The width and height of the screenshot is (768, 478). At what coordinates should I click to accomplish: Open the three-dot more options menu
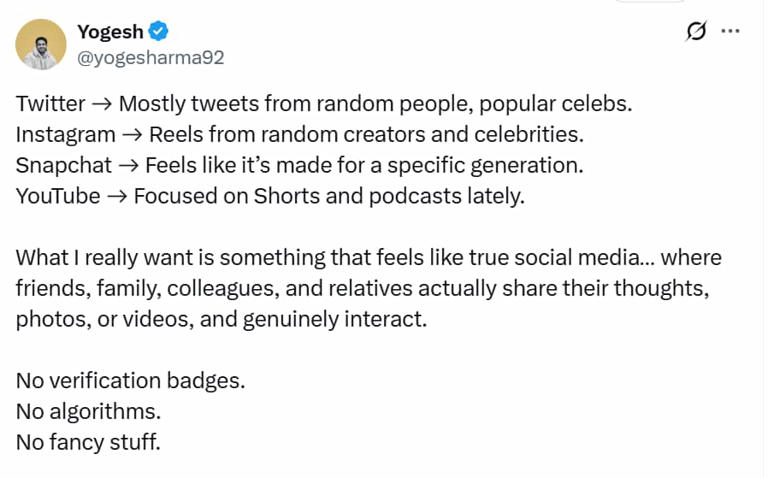pos(731,31)
